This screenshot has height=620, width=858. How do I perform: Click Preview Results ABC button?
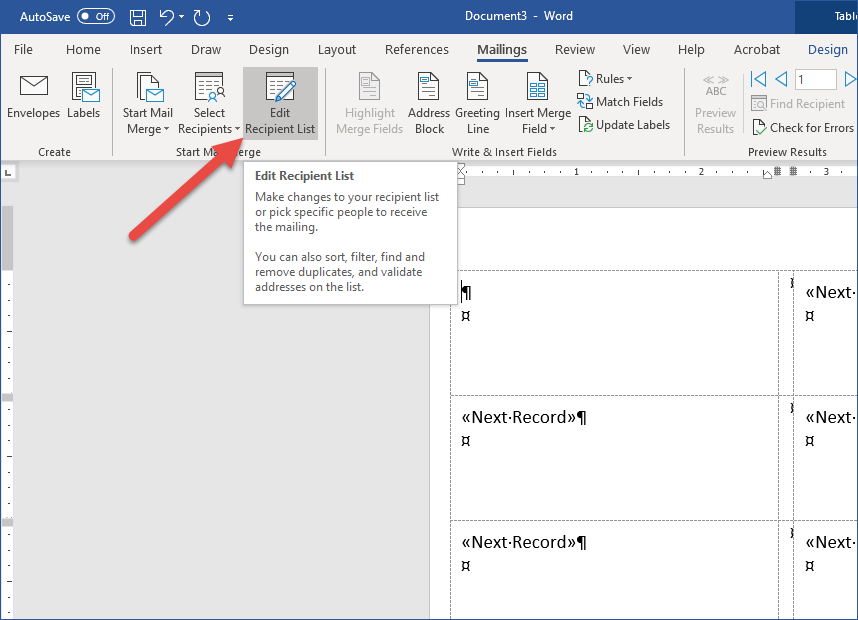pyautogui.click(x=715, y=104)
